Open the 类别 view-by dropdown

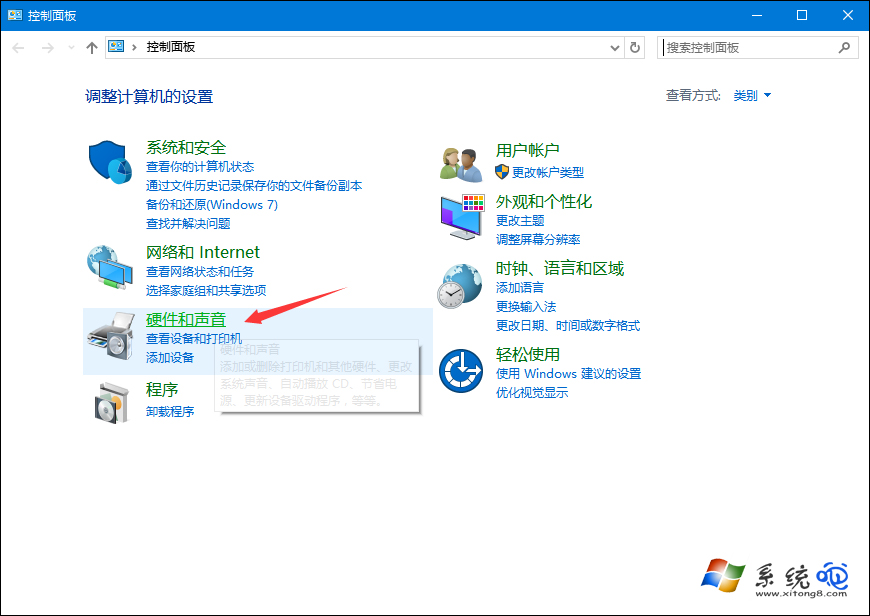pyautogui.click(x=752, y=96)
